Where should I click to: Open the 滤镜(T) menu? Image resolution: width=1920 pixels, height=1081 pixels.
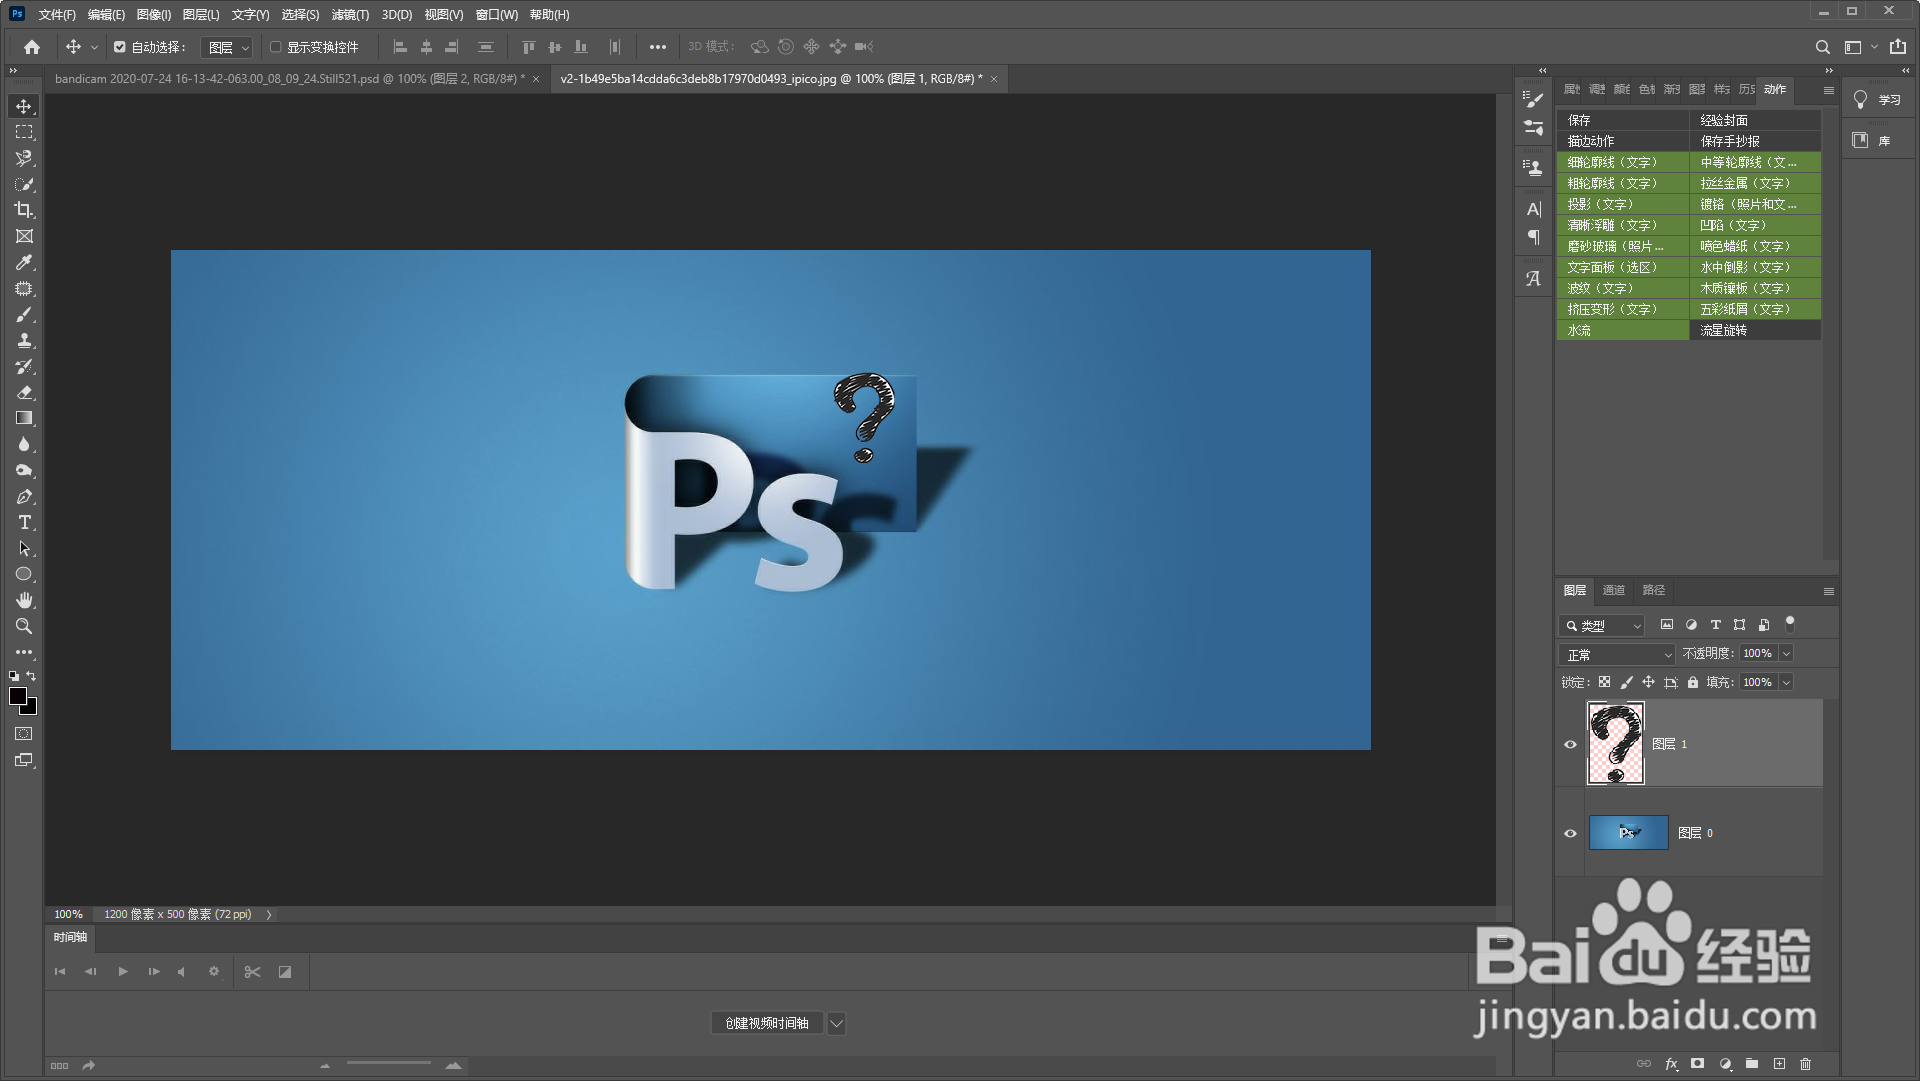point(350,15)
